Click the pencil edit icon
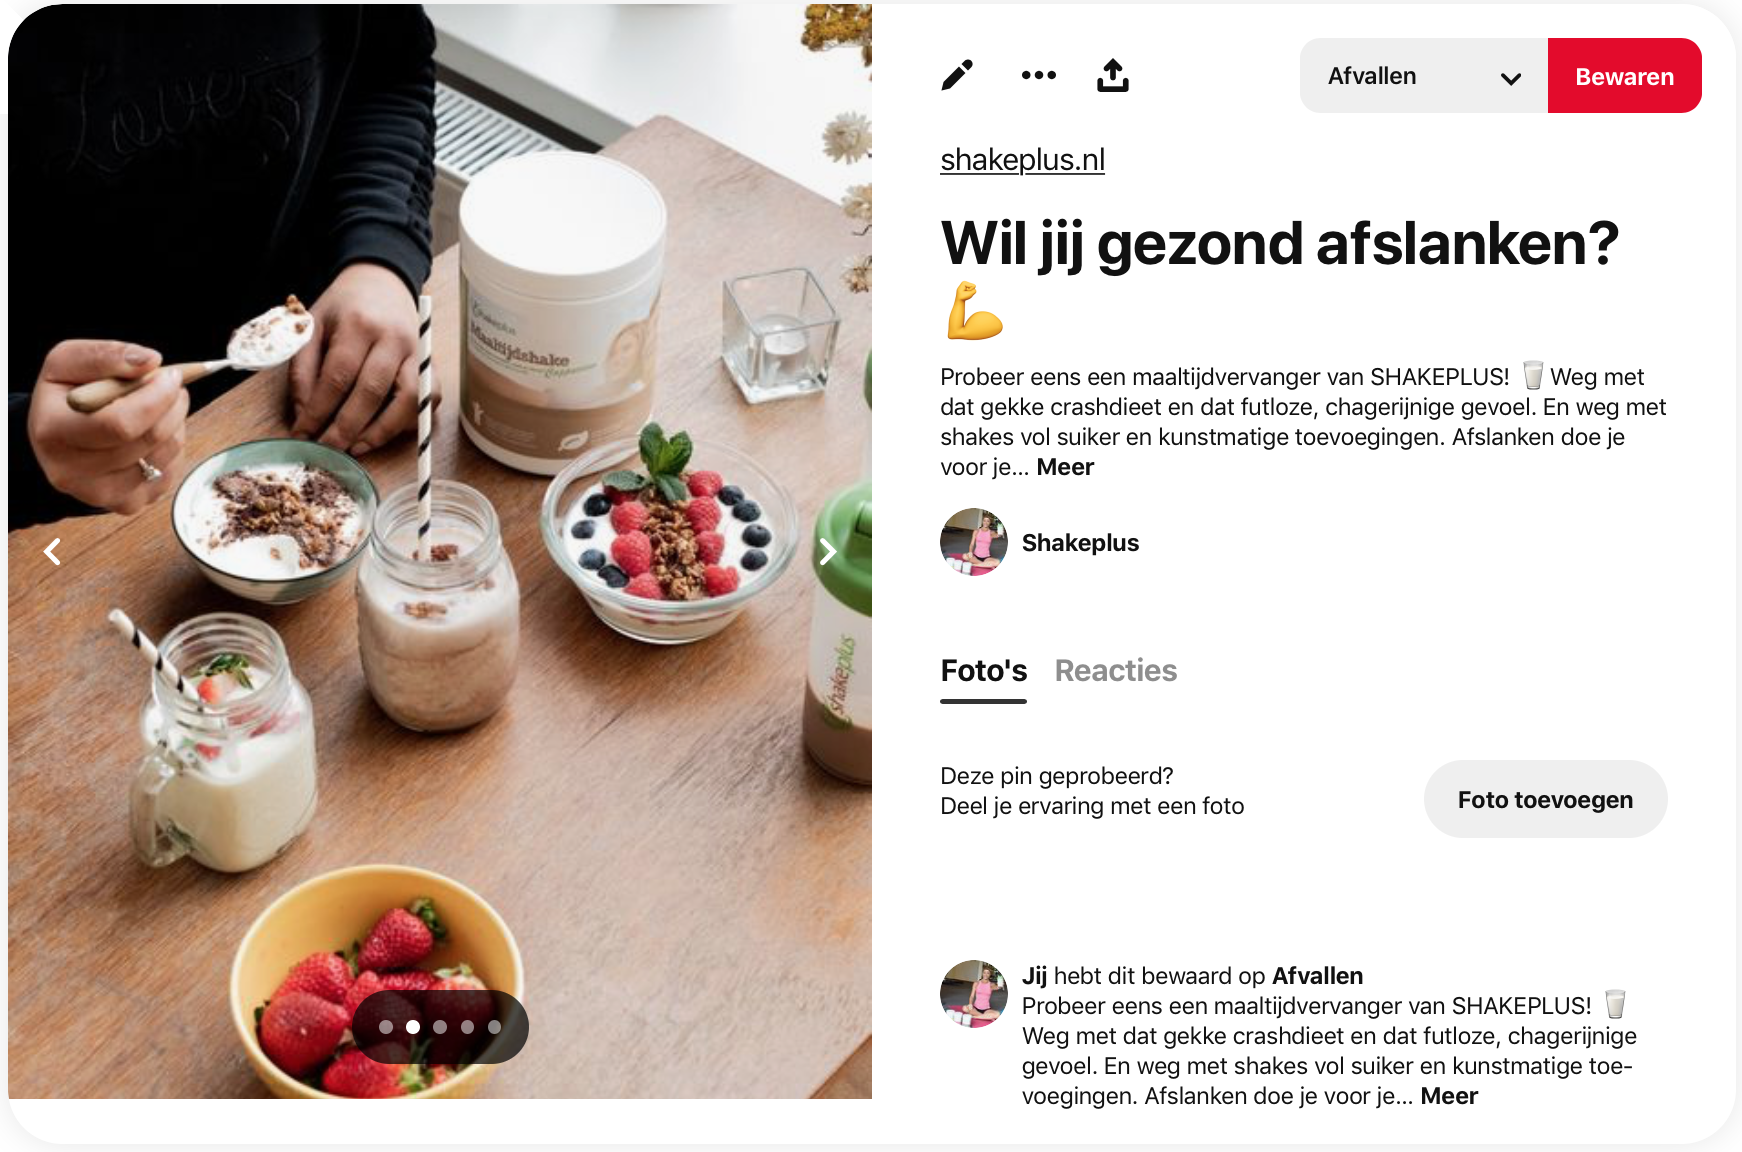 point(957,75)
